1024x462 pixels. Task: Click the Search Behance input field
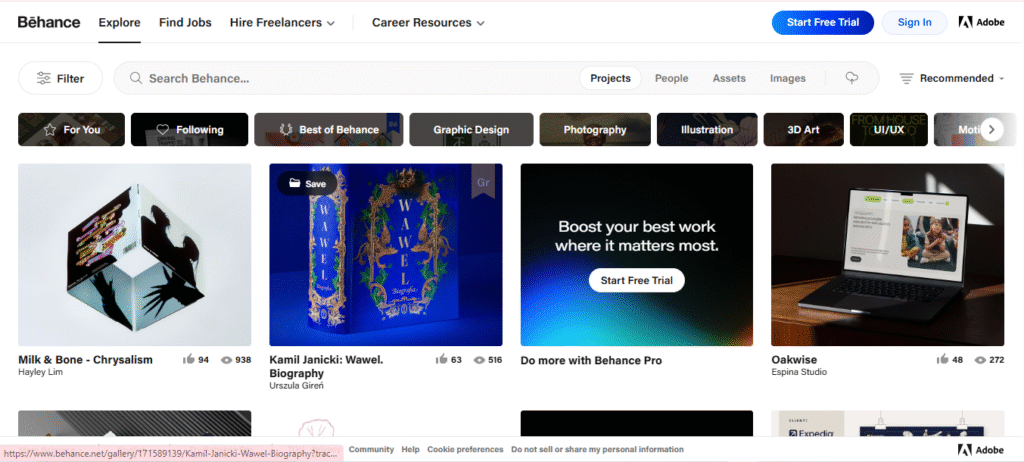tap(350, 78)
